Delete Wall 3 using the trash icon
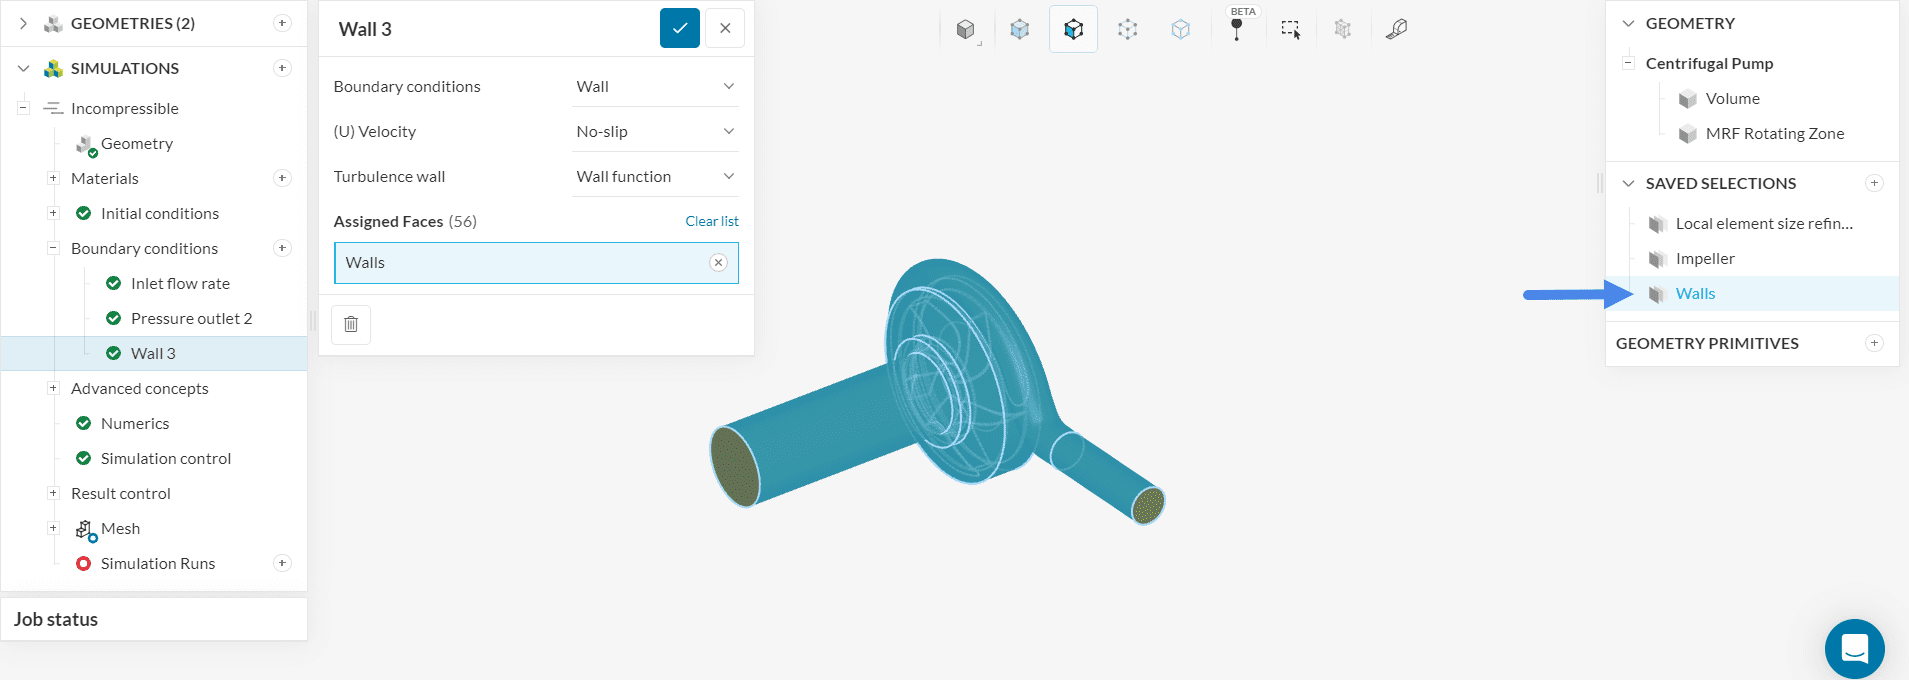Screen dimensions: 1909x680 coord(351,324)
